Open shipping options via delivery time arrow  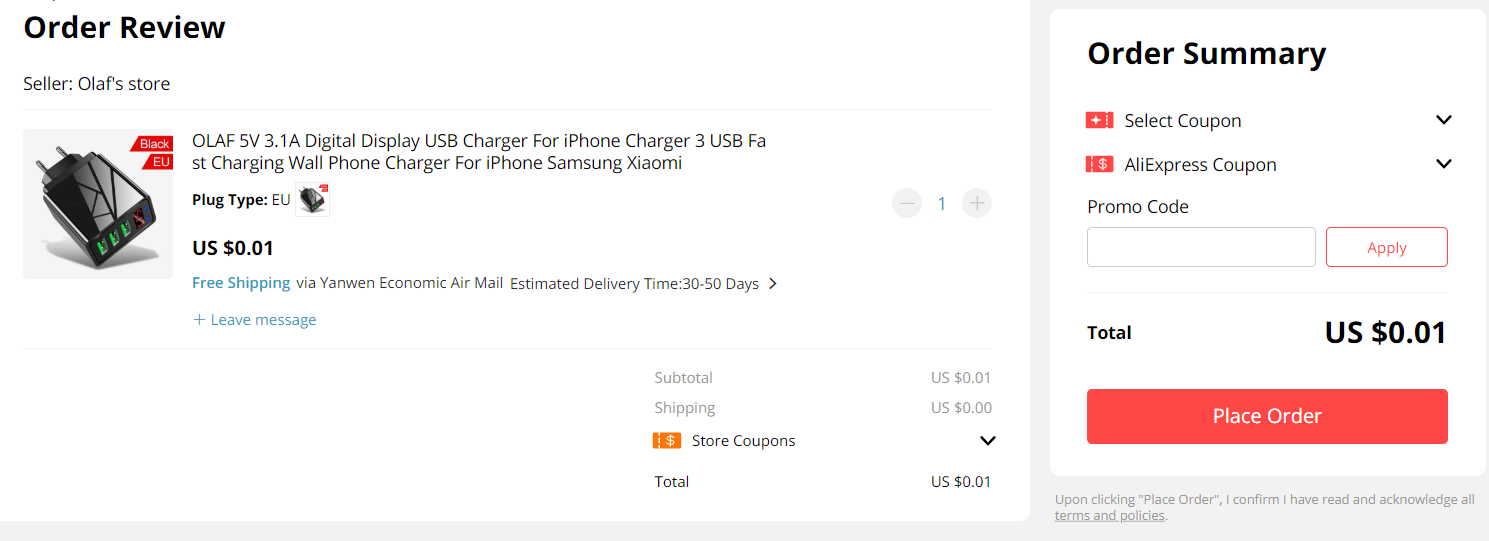pos(772,284)
